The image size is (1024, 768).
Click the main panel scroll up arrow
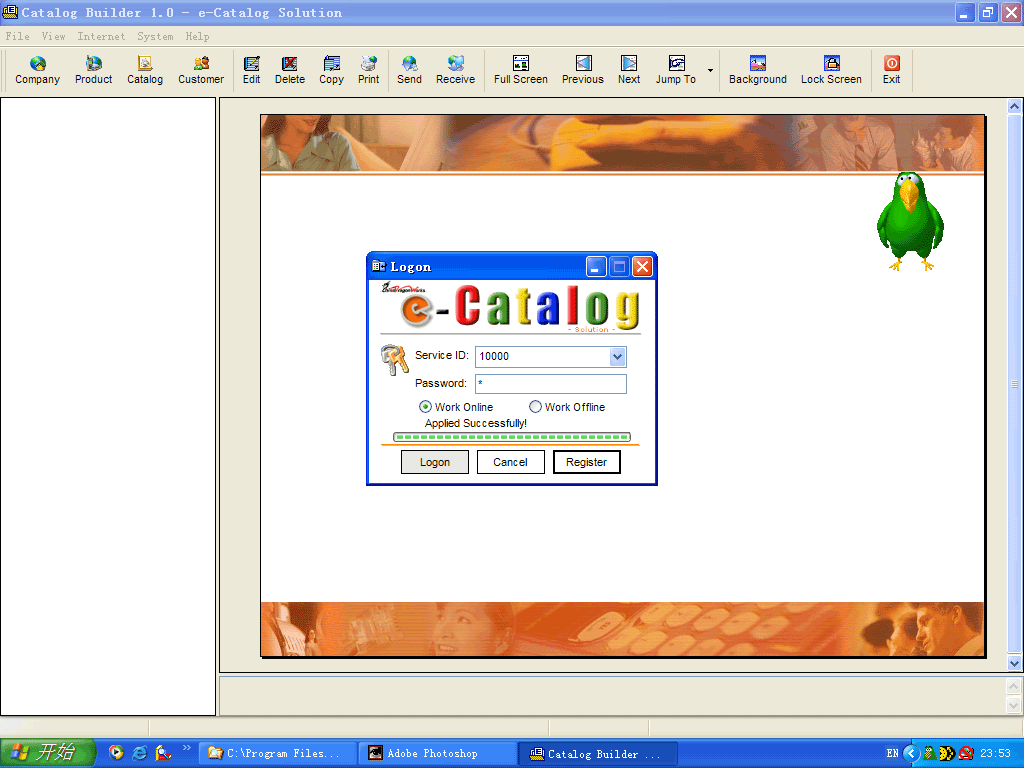click(1014, 106)
